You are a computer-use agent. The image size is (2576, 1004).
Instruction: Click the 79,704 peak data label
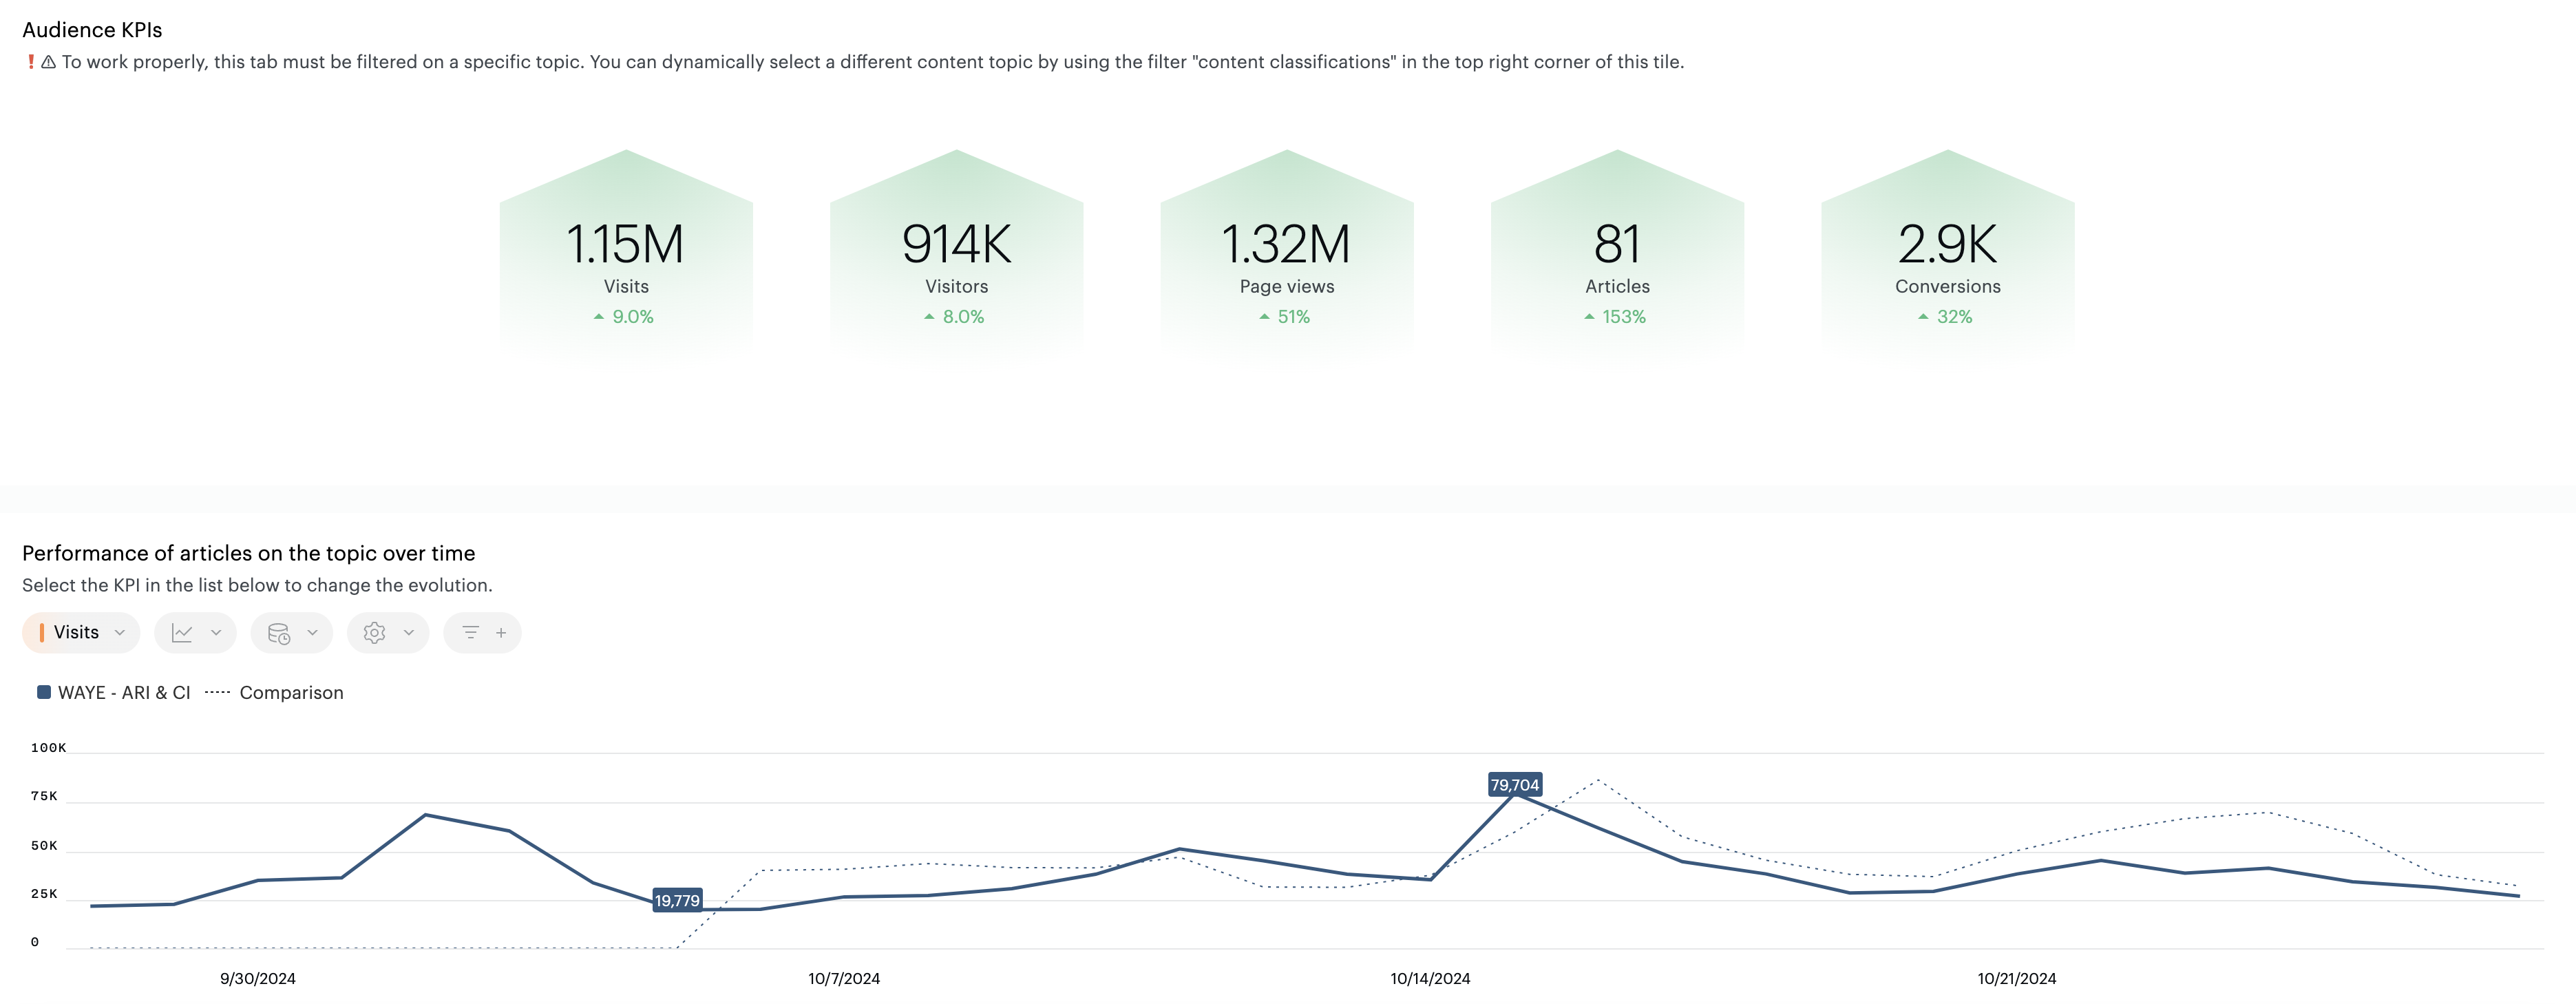[x=1514, y=785]
